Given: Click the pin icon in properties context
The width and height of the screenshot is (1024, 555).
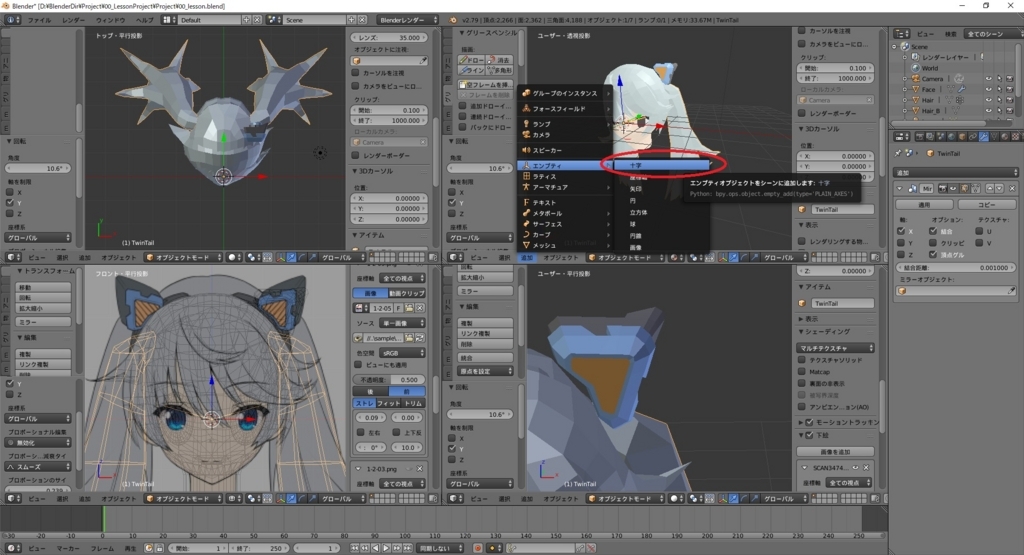Looking at the screenshot, I should (898, 153).
